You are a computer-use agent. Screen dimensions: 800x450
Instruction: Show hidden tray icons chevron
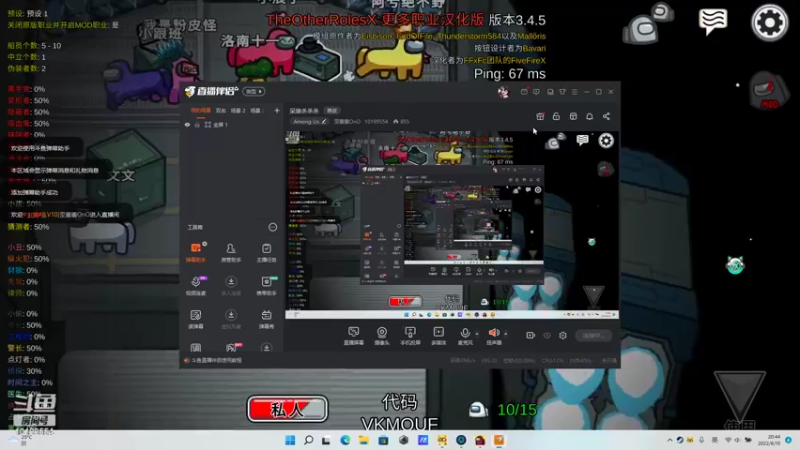click(669, 440)
